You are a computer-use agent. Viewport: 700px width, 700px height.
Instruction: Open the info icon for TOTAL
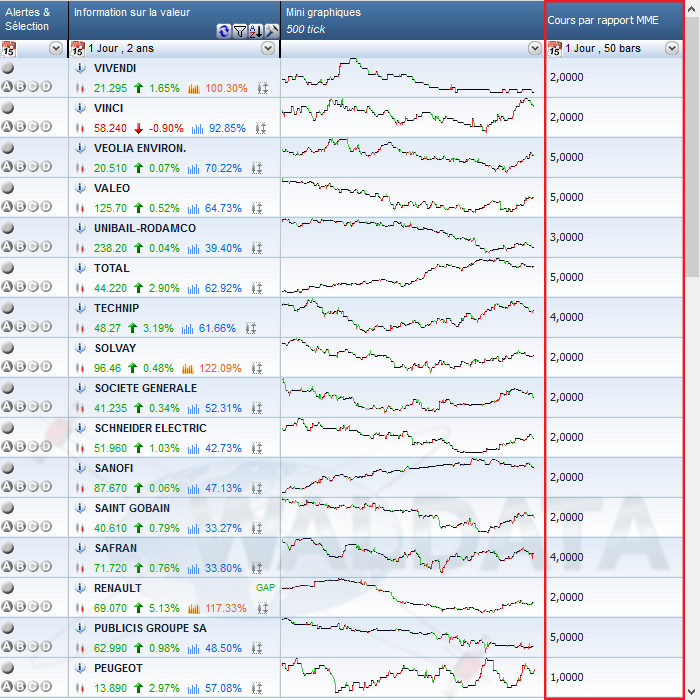pos(80,268)
